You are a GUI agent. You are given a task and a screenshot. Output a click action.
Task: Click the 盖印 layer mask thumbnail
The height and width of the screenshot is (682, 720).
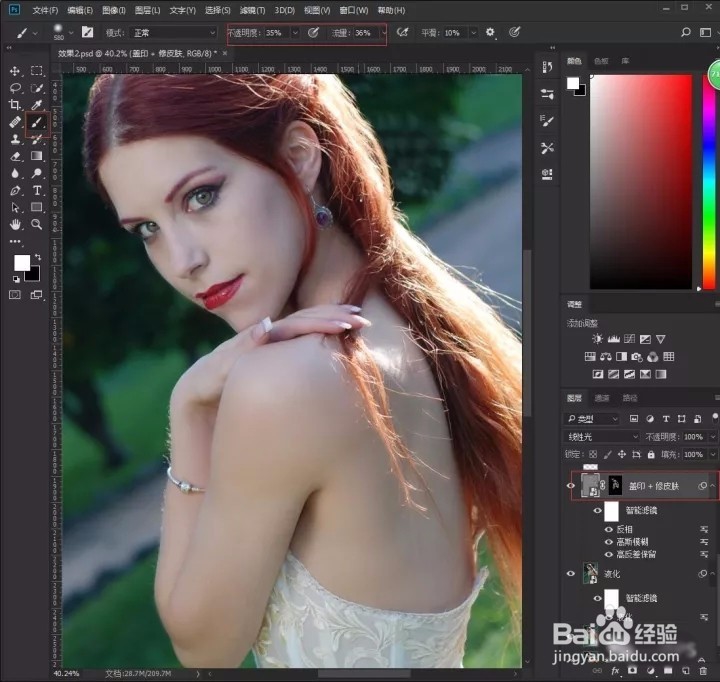(615, 485)
